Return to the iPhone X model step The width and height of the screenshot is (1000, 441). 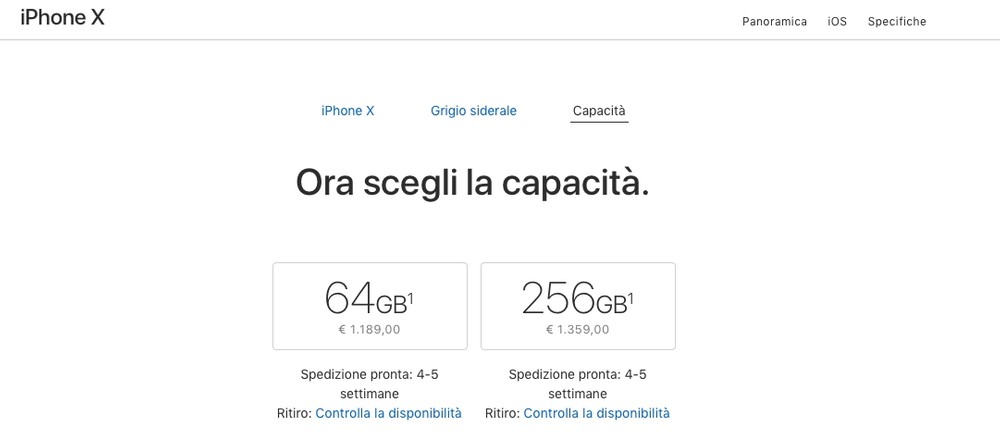(347, 111)
